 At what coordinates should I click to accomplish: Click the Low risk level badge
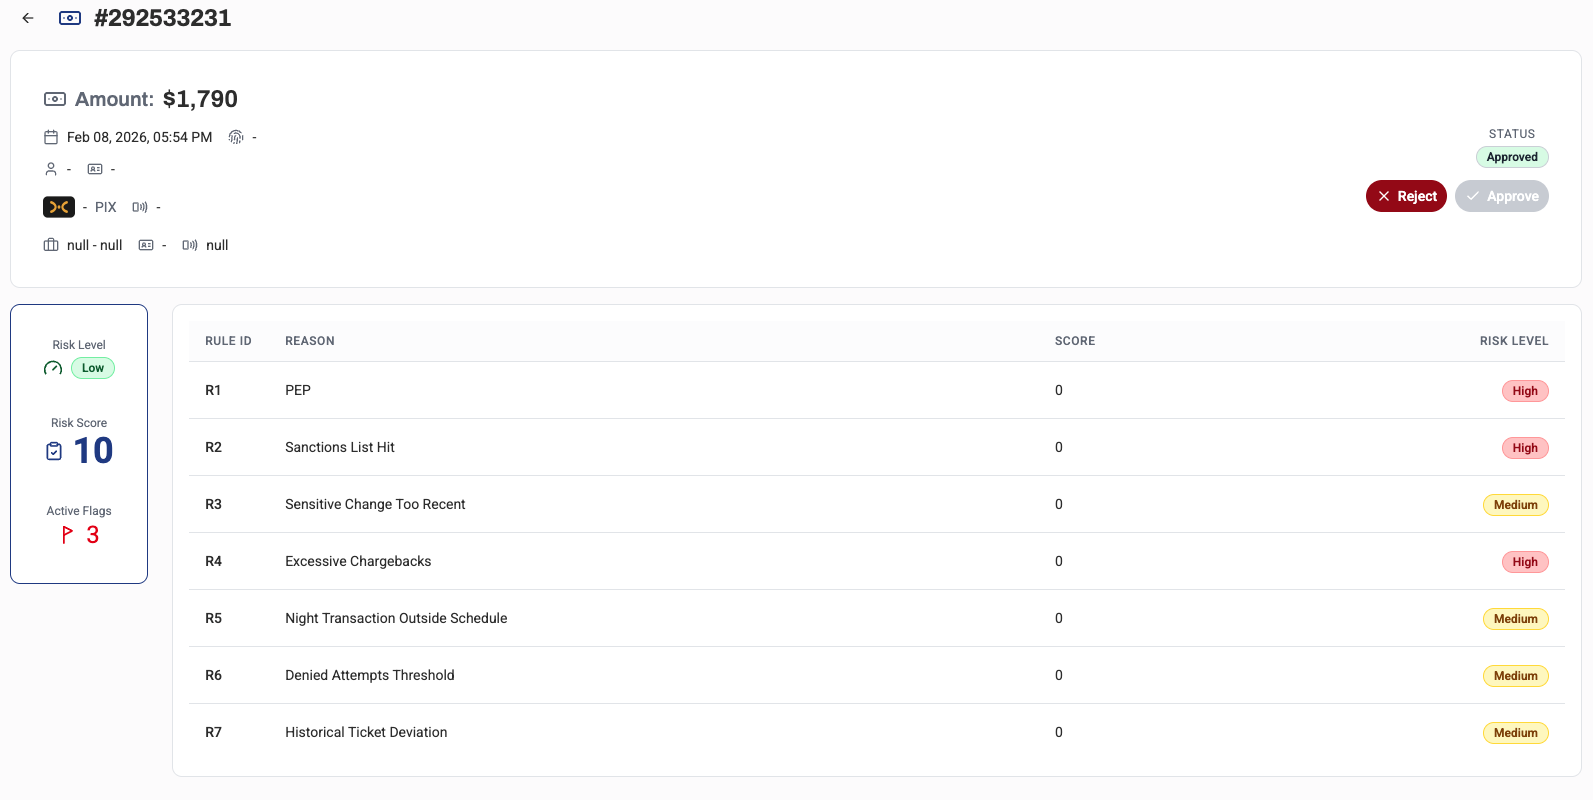(93, 368)
